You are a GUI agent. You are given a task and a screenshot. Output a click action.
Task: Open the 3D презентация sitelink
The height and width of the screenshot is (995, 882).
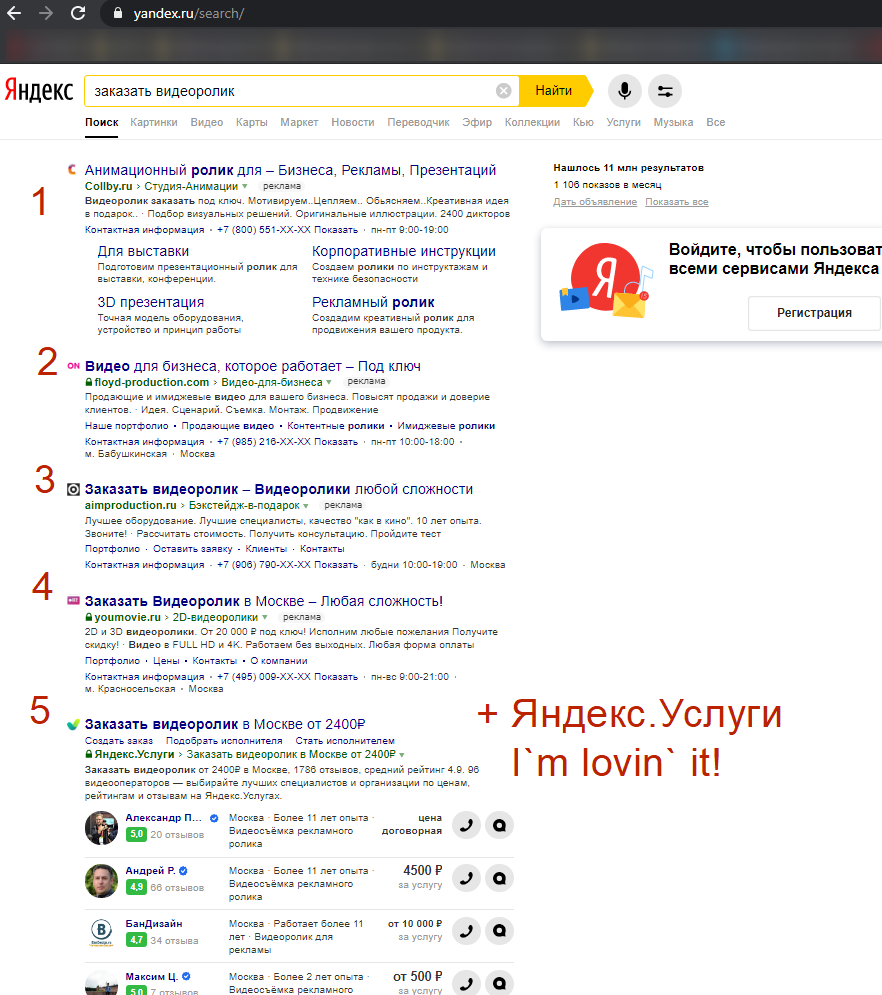tap(151, 302)
